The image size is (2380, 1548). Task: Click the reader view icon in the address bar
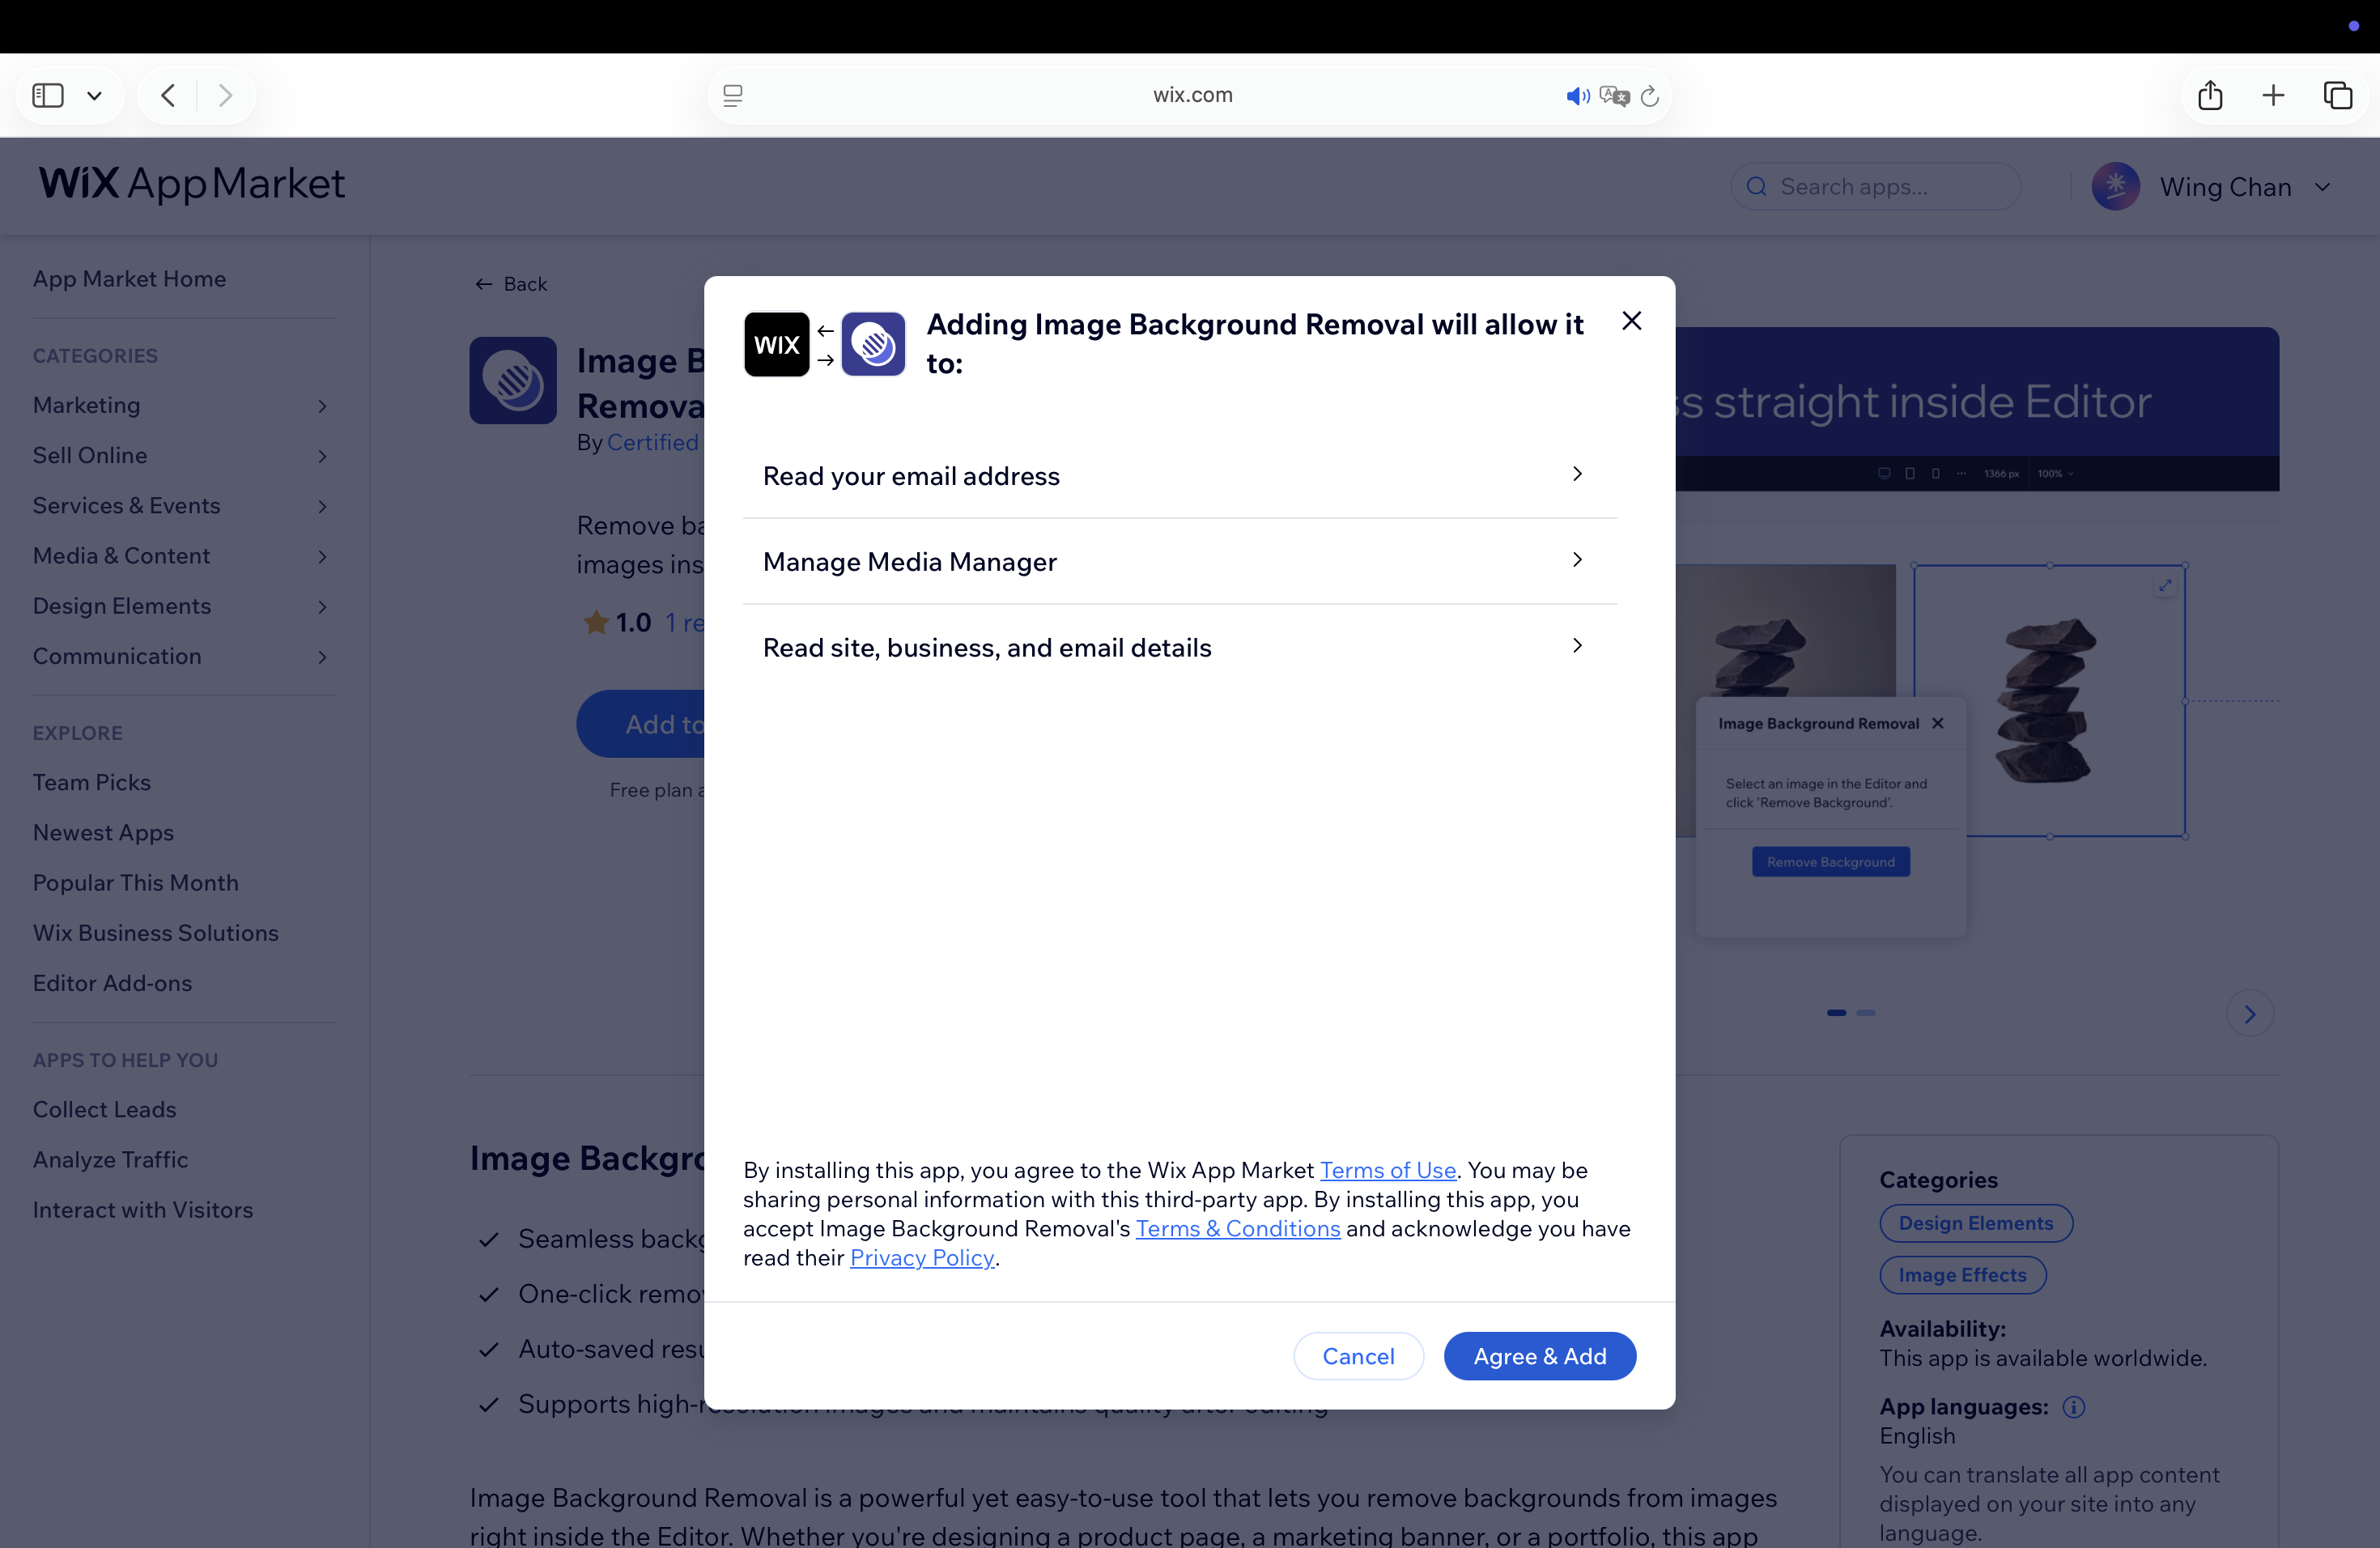(x=732, y=95)
